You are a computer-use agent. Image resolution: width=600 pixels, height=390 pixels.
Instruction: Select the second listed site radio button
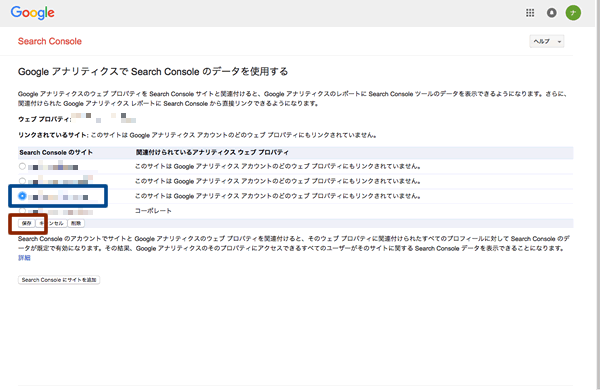[22, 181]
